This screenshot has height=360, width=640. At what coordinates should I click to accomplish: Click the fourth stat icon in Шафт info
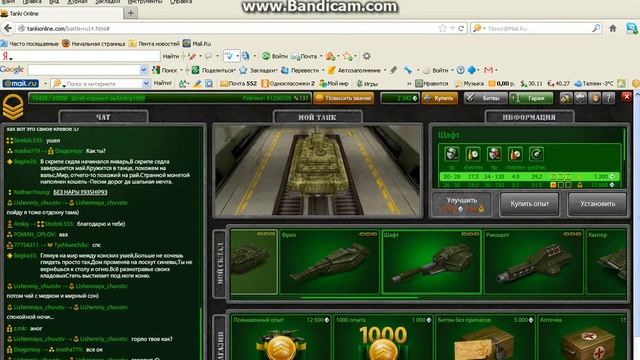(515, 154)
